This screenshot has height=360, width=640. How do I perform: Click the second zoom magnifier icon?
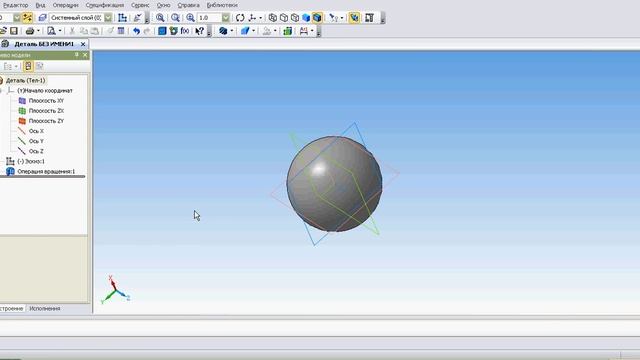click(175, 18)
